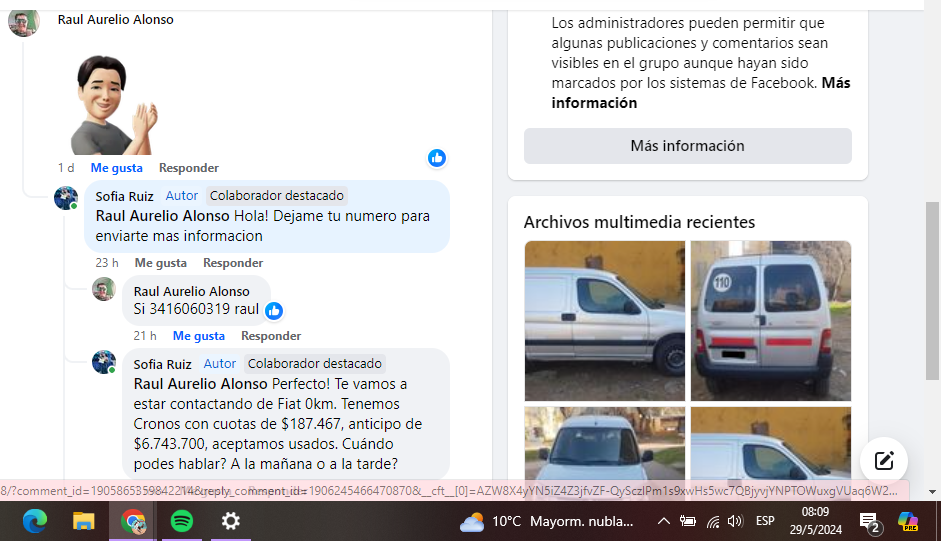
Task: Expand the hidden system tray icons chevron
Action: pos(663,521)
